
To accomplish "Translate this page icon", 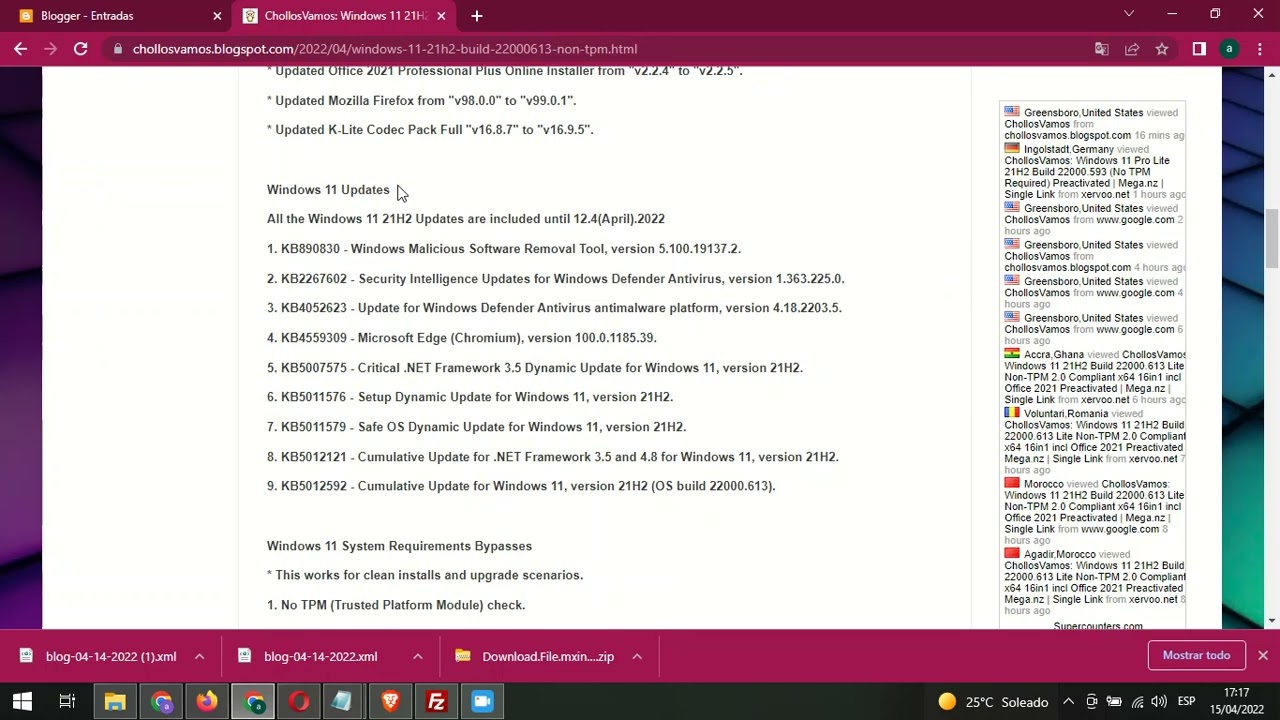I will pos(1102,49).
